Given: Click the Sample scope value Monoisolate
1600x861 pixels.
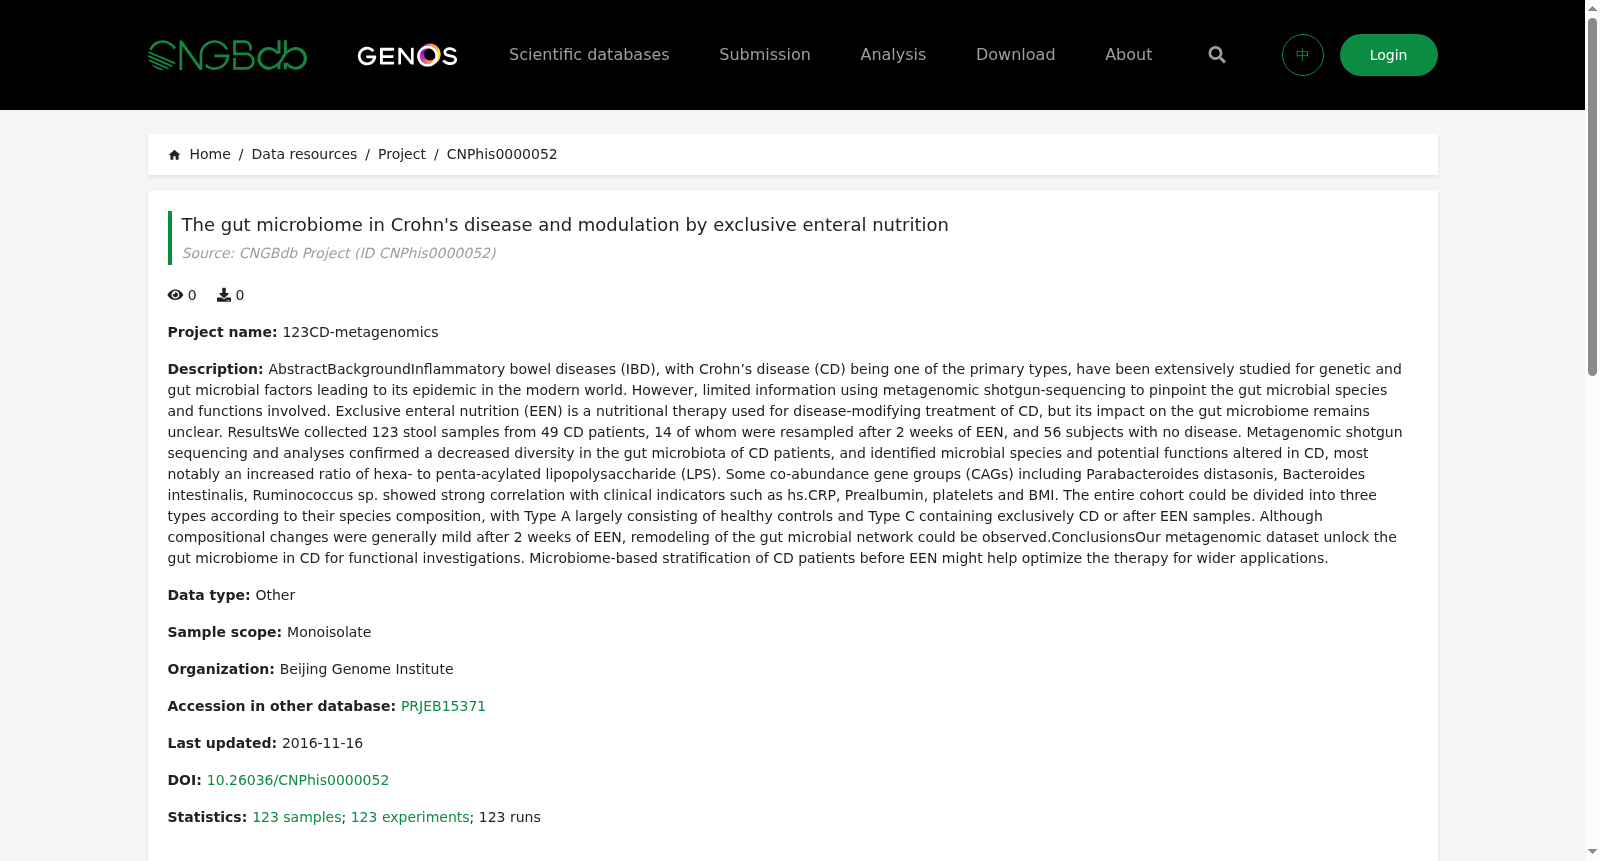Looking at the screenshot, I should tap(329, 632).
